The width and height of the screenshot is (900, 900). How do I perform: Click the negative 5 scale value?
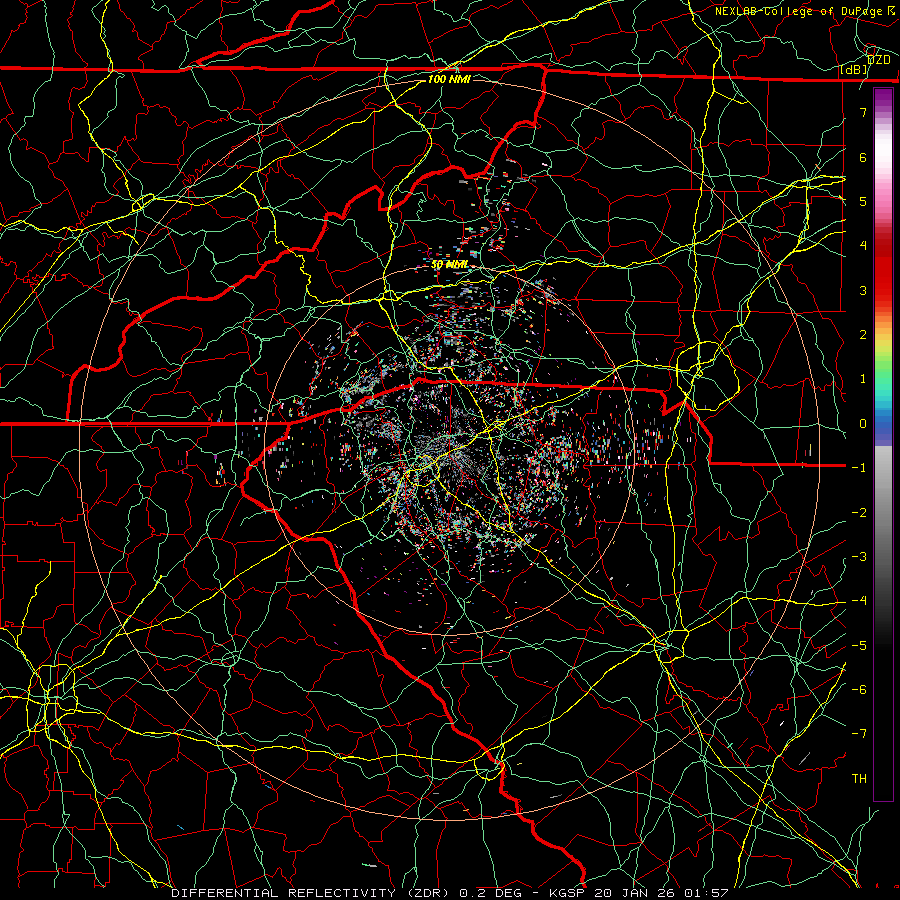(859, 646)
